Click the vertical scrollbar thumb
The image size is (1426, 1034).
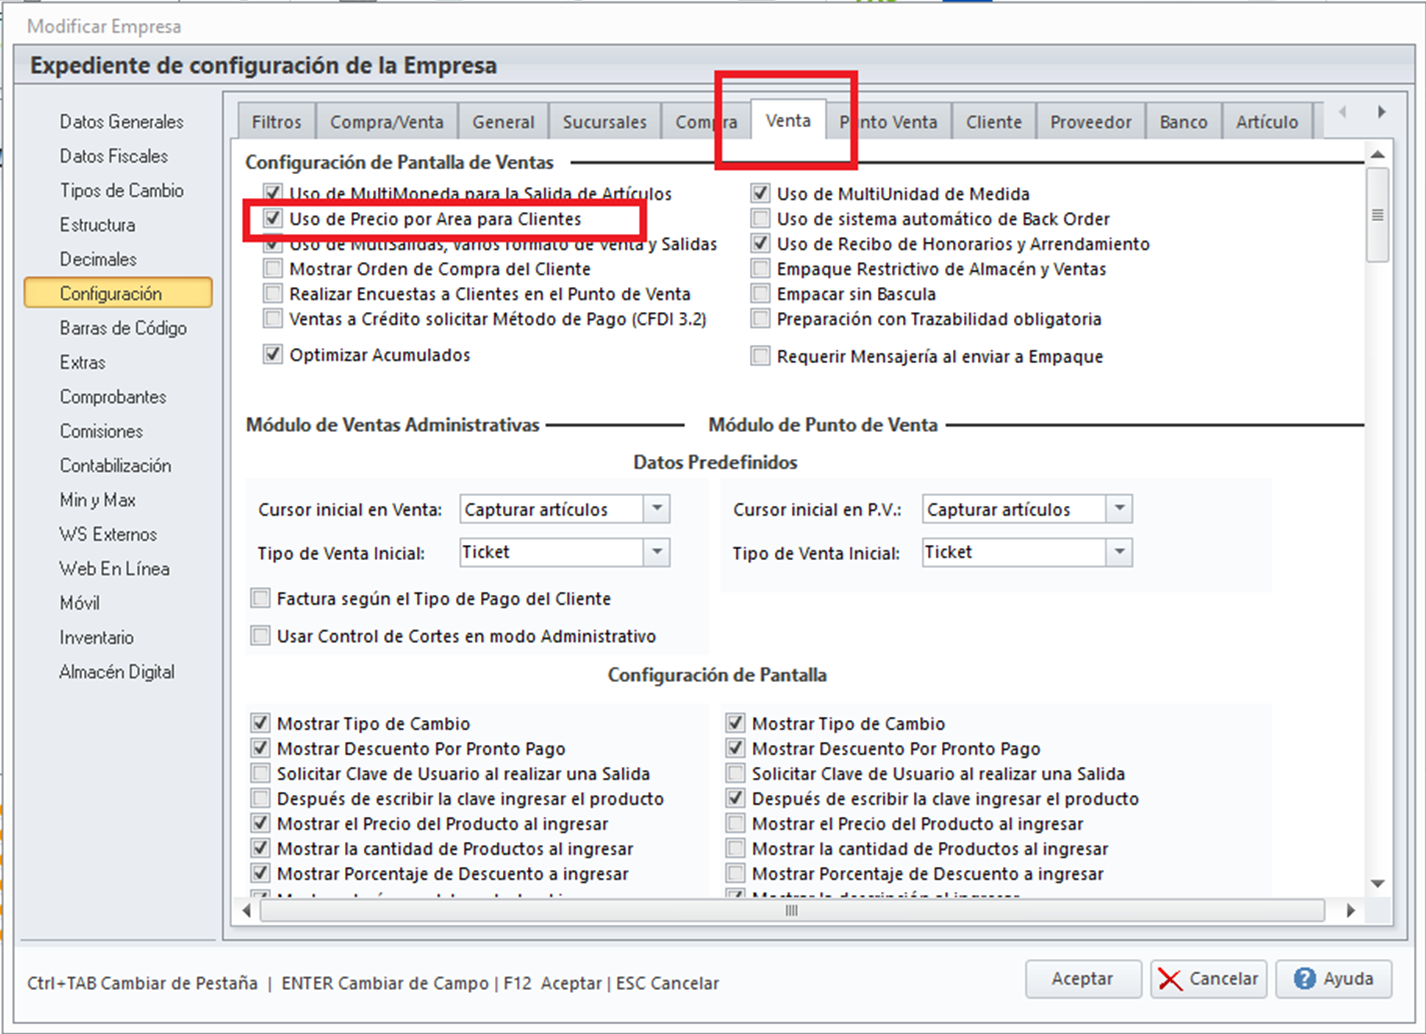1378,215
